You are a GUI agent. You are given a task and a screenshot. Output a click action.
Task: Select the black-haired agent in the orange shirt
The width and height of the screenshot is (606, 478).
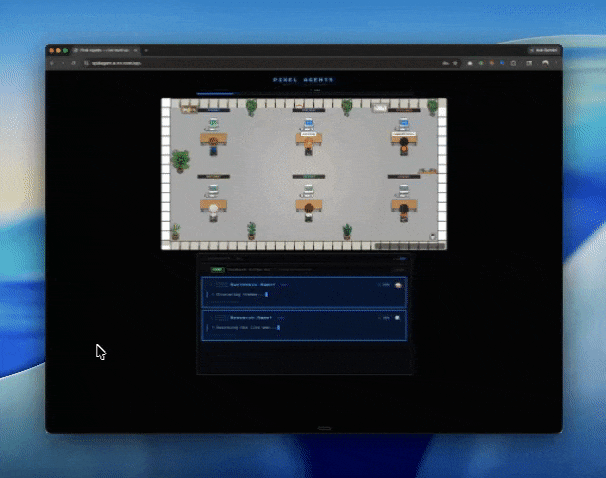[x=404, y=146]
